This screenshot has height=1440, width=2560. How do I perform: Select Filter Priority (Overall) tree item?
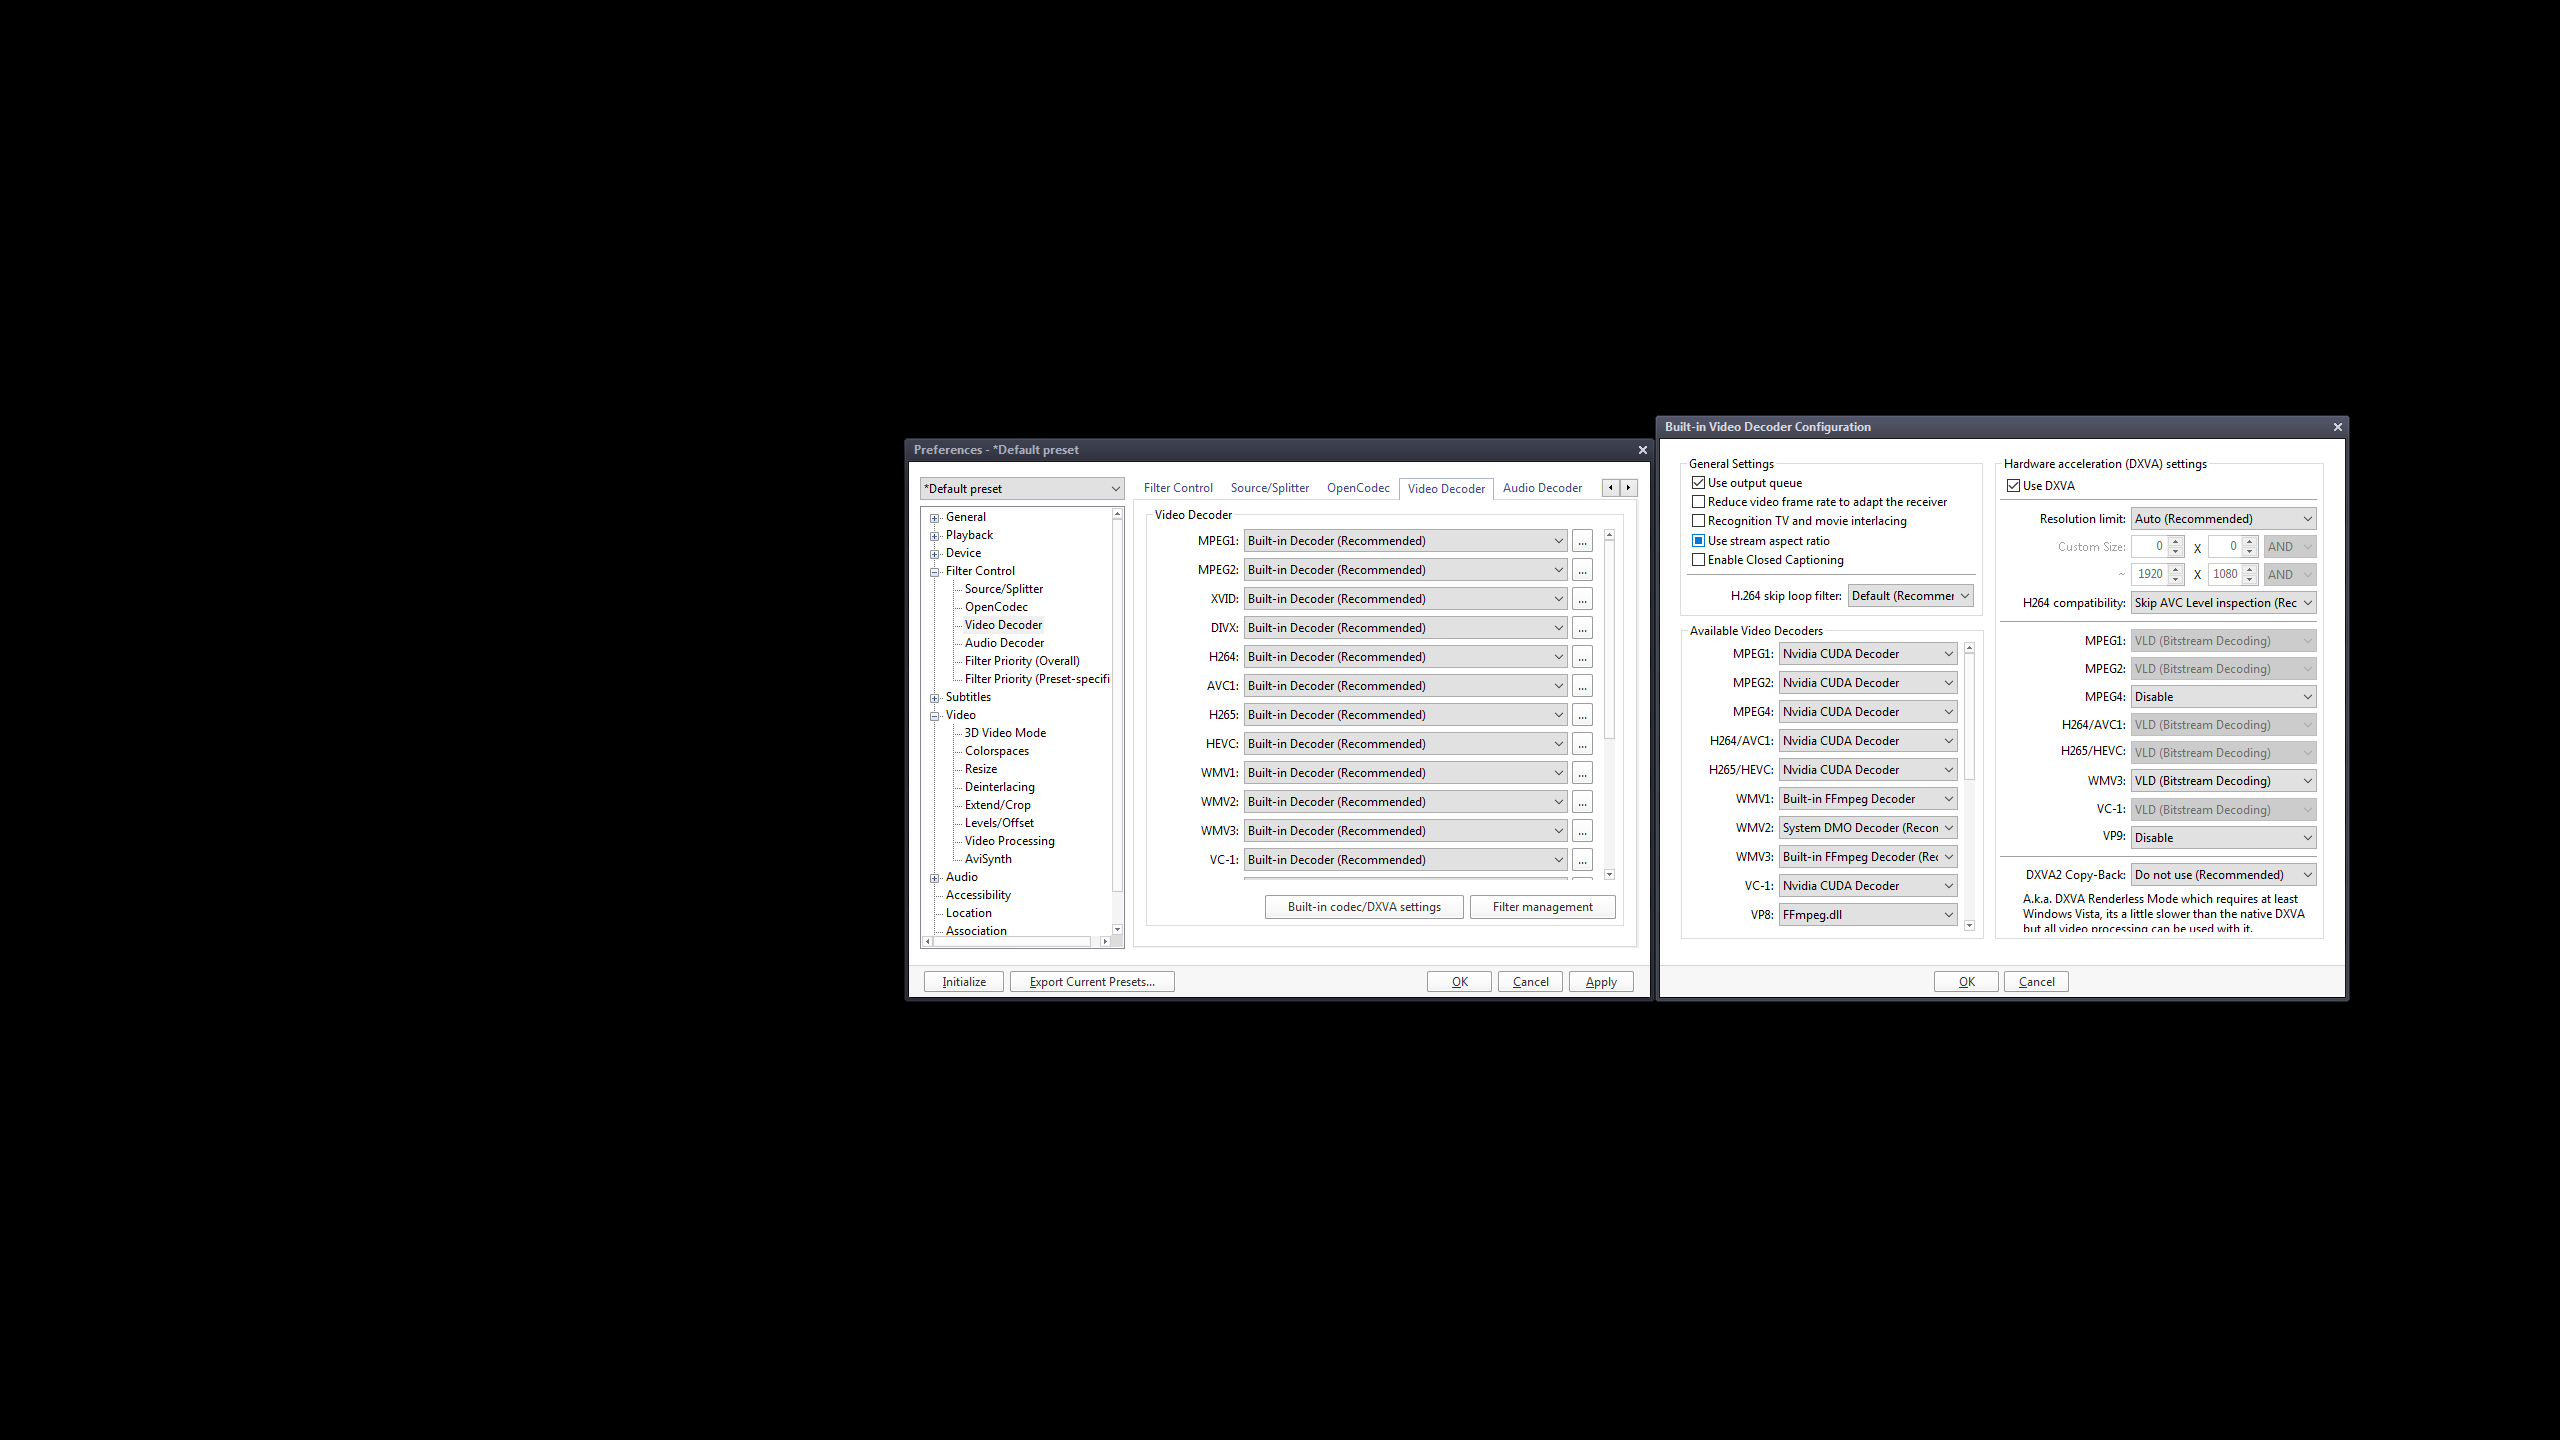coord(1022,661)
